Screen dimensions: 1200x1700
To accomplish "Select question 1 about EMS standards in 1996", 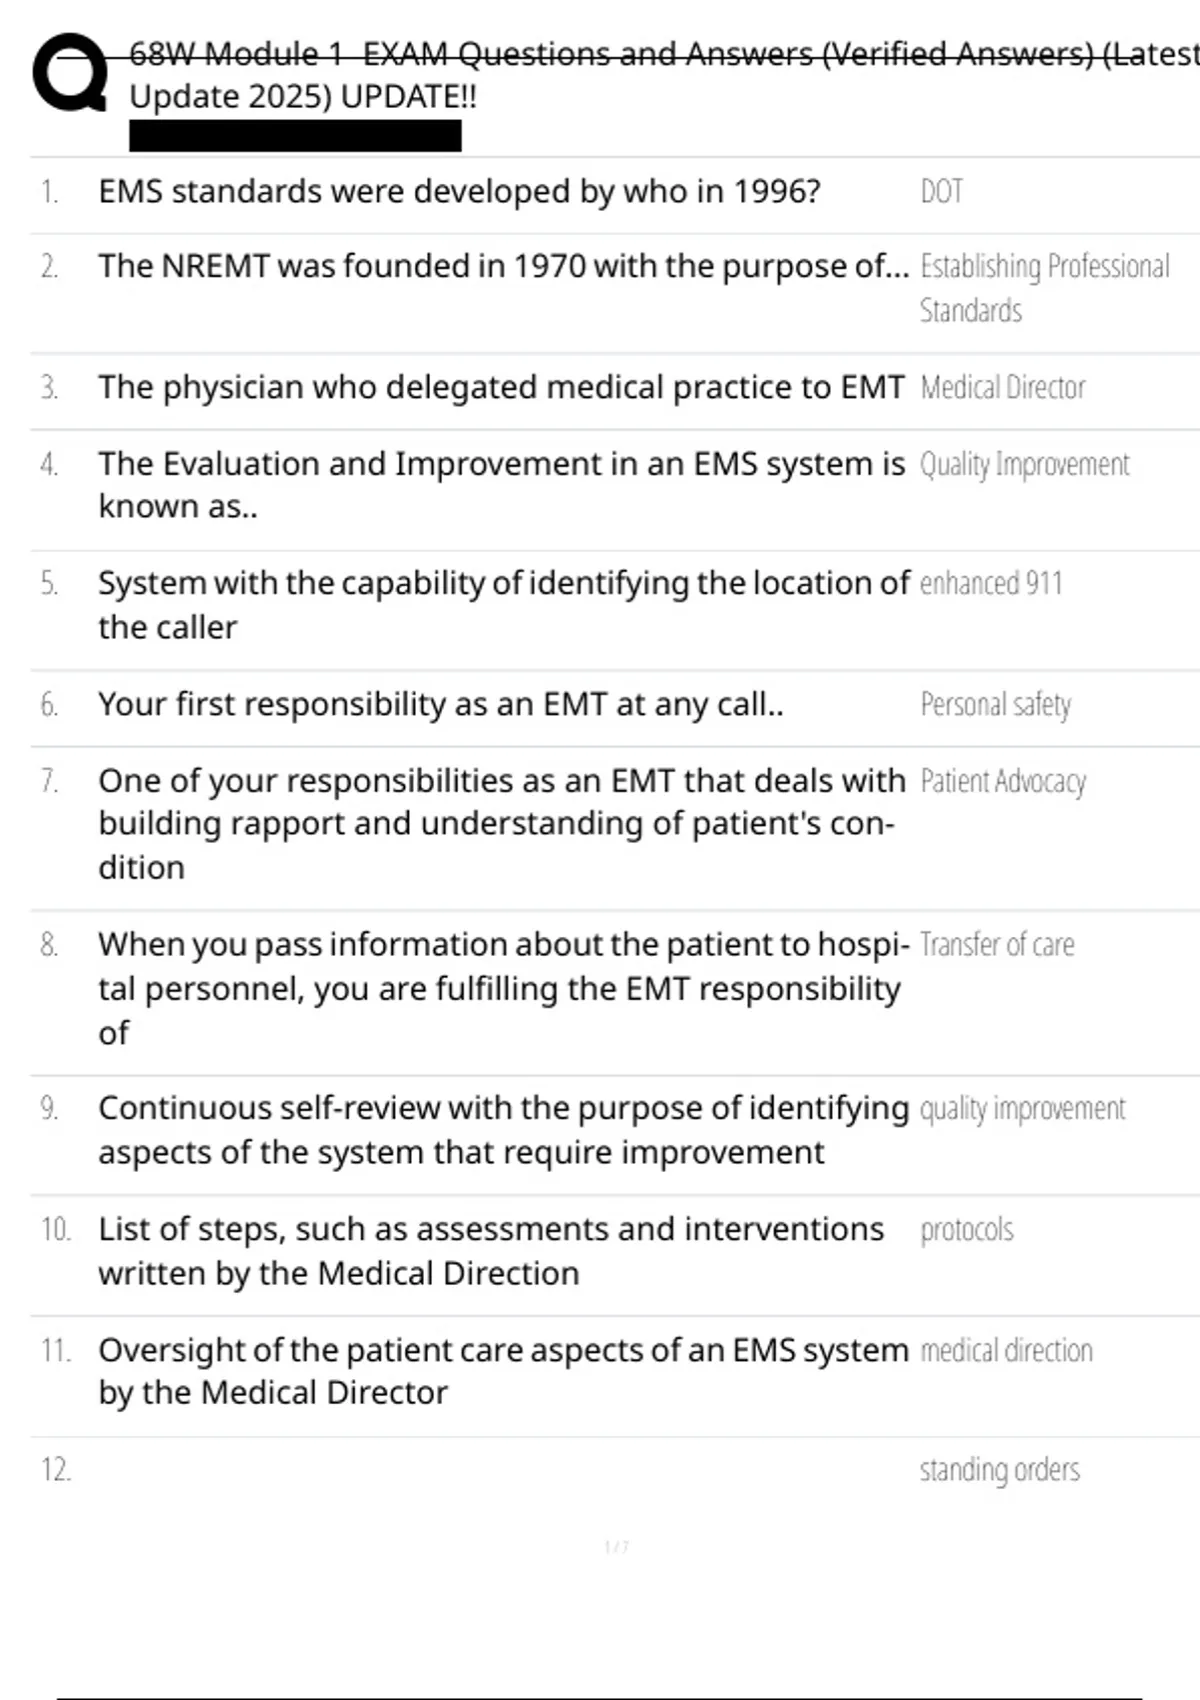I will coord(459,191).
